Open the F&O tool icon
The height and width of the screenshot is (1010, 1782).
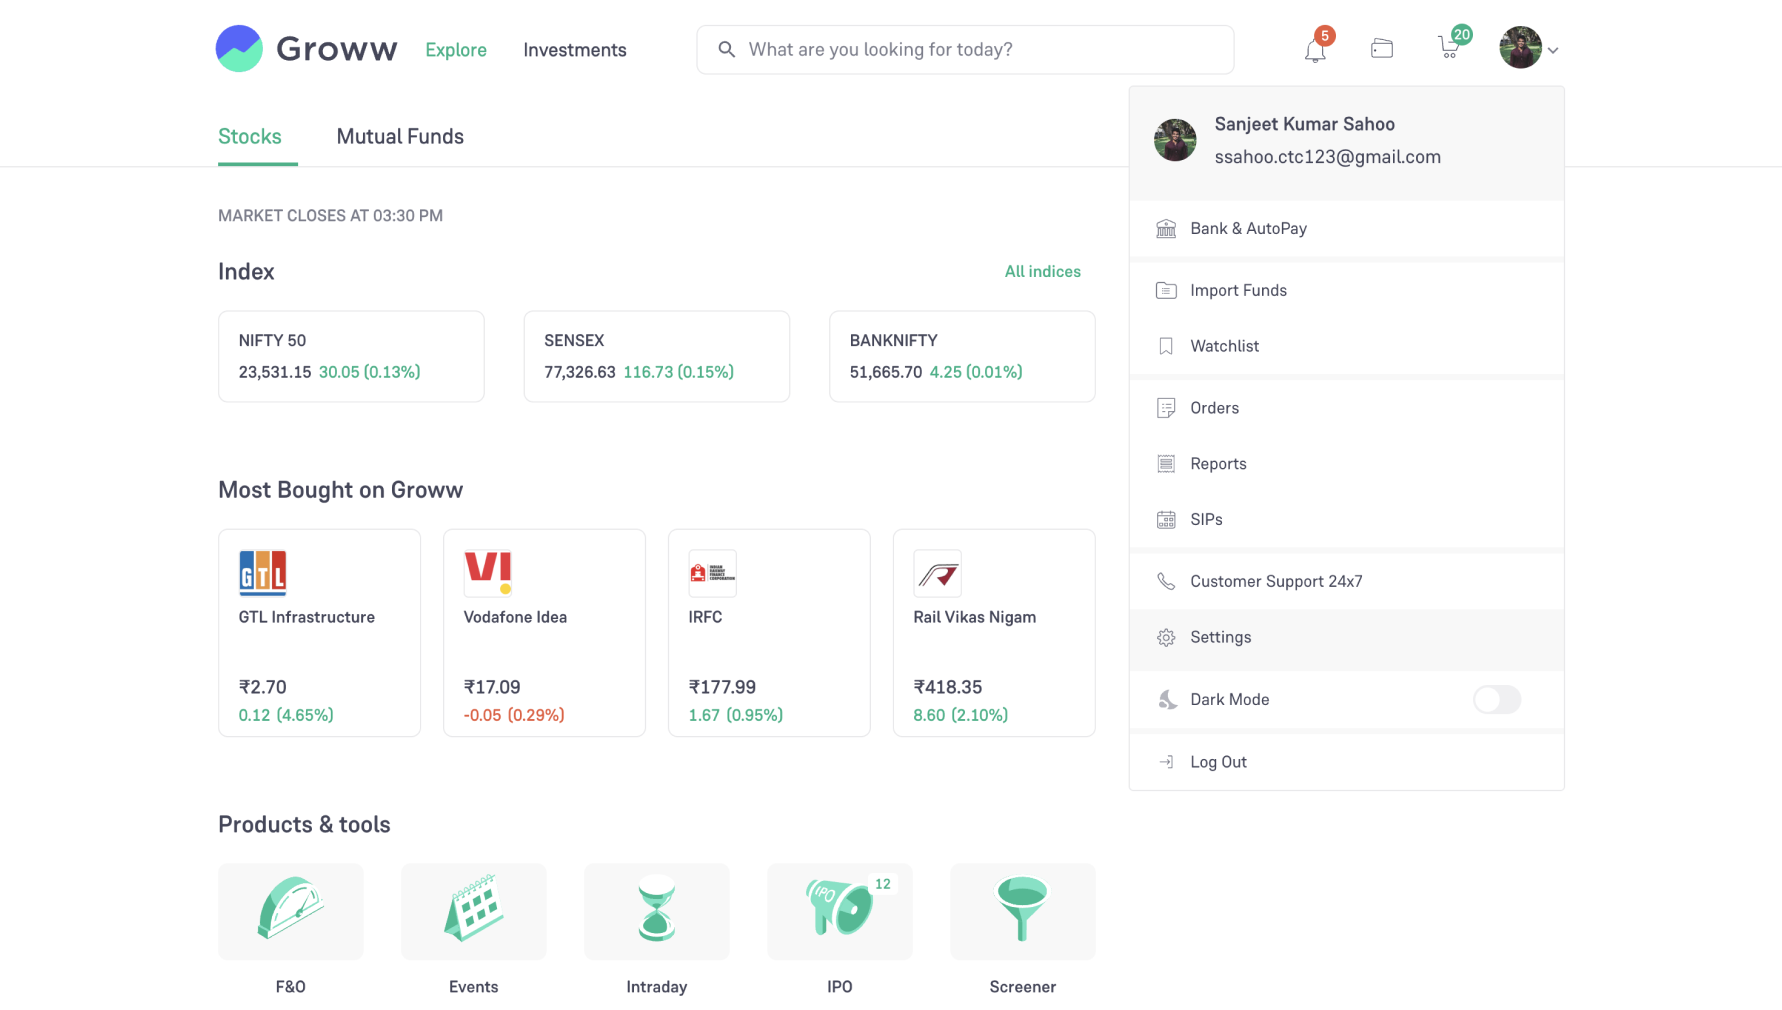(x=291, y=911)
